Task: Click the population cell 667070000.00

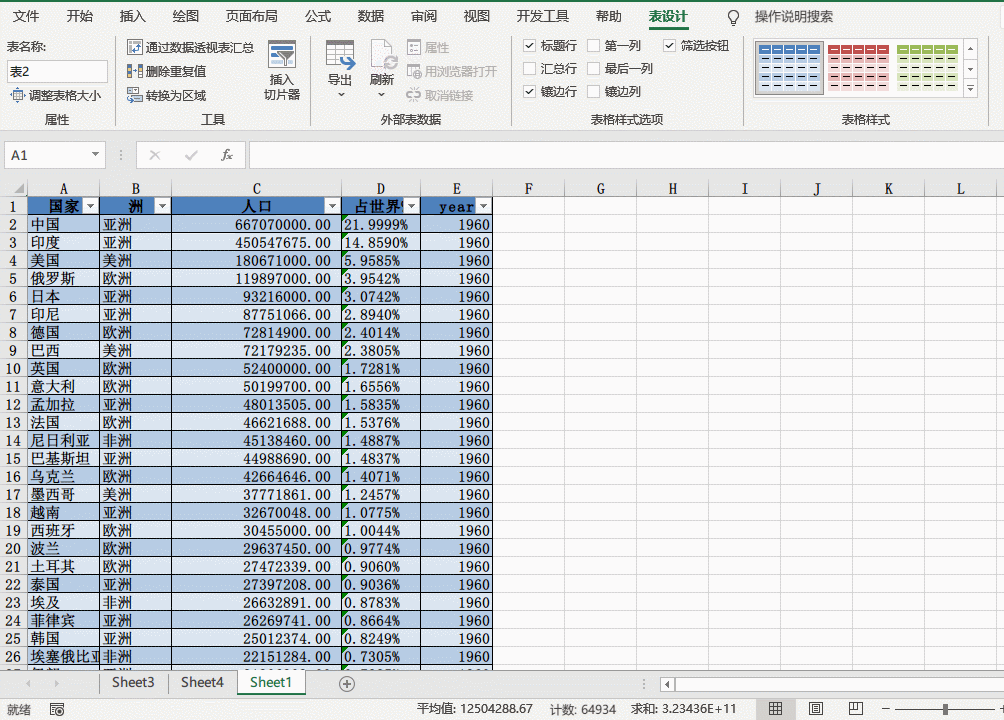Action: point(256,225)
